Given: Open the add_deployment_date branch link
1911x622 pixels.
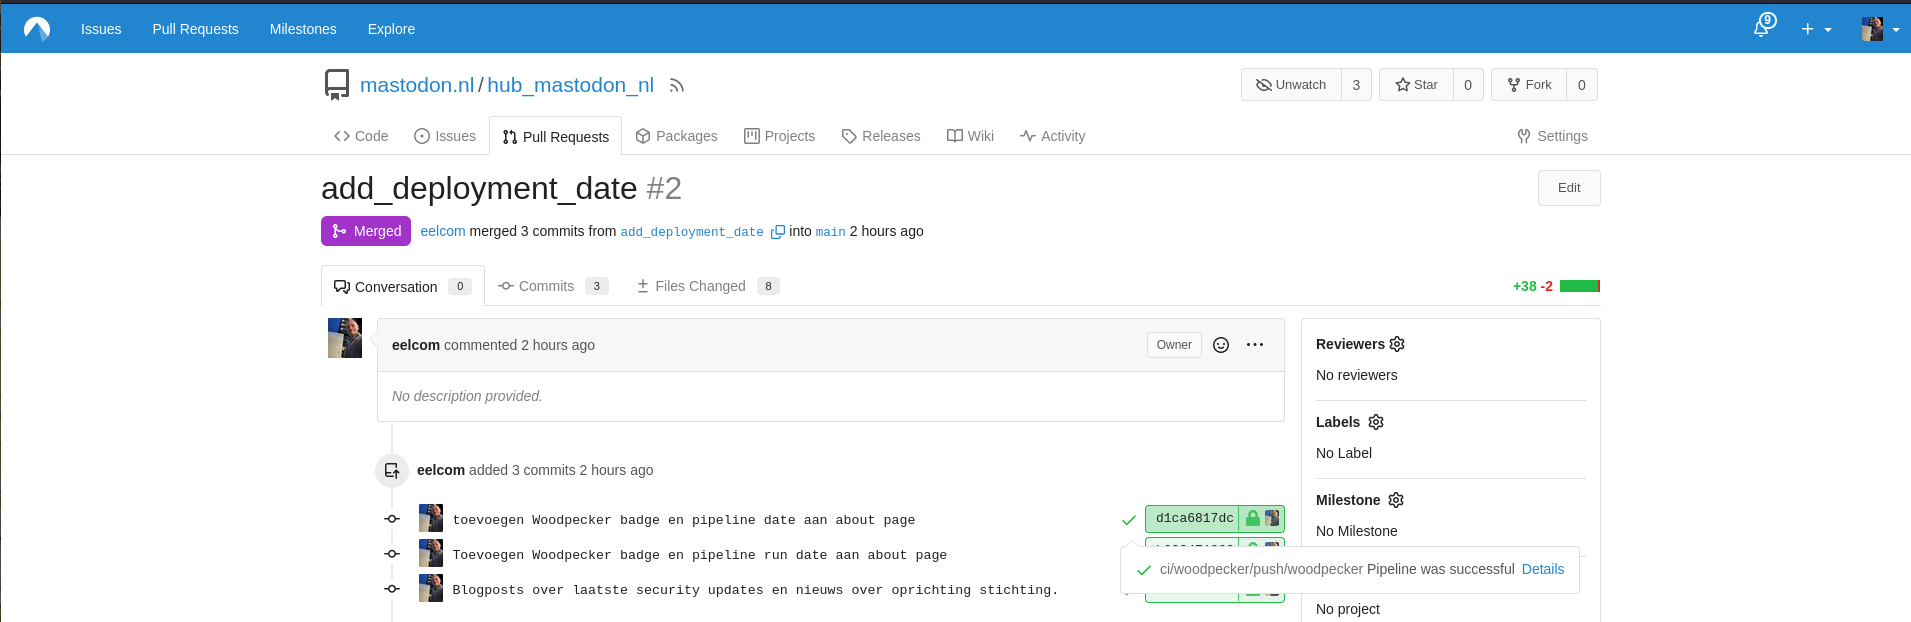Looking at the screenshot, I should coord(692,232).
